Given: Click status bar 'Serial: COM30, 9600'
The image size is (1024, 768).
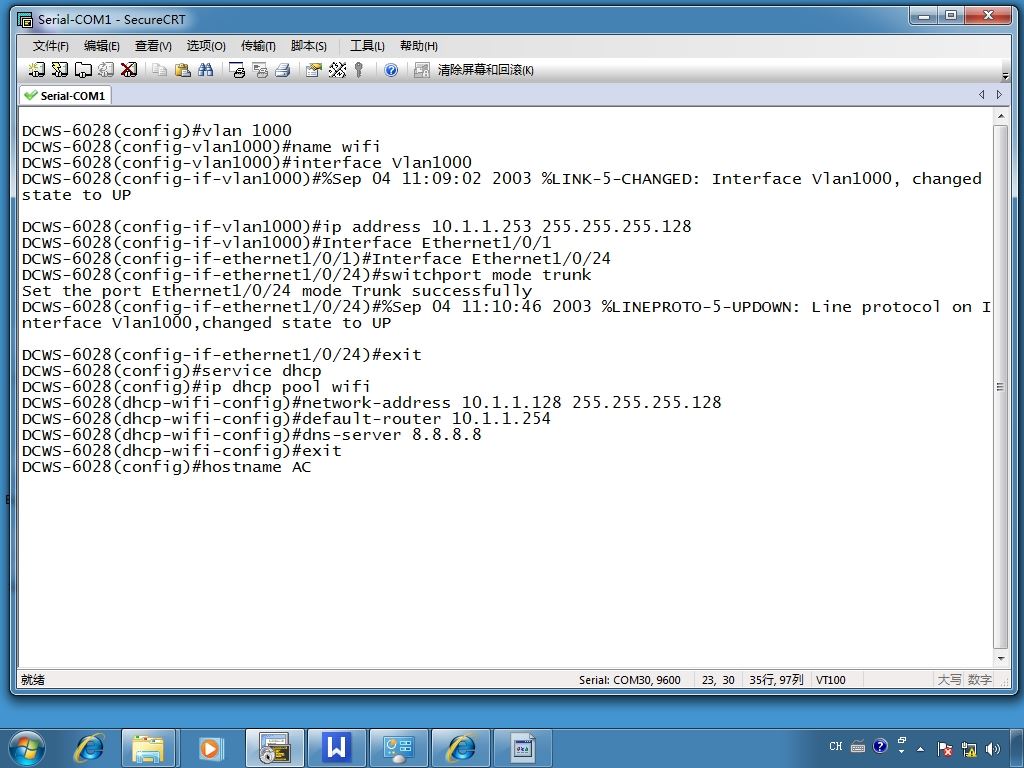Looking at the screenshot, I should (x=630, y=680).
